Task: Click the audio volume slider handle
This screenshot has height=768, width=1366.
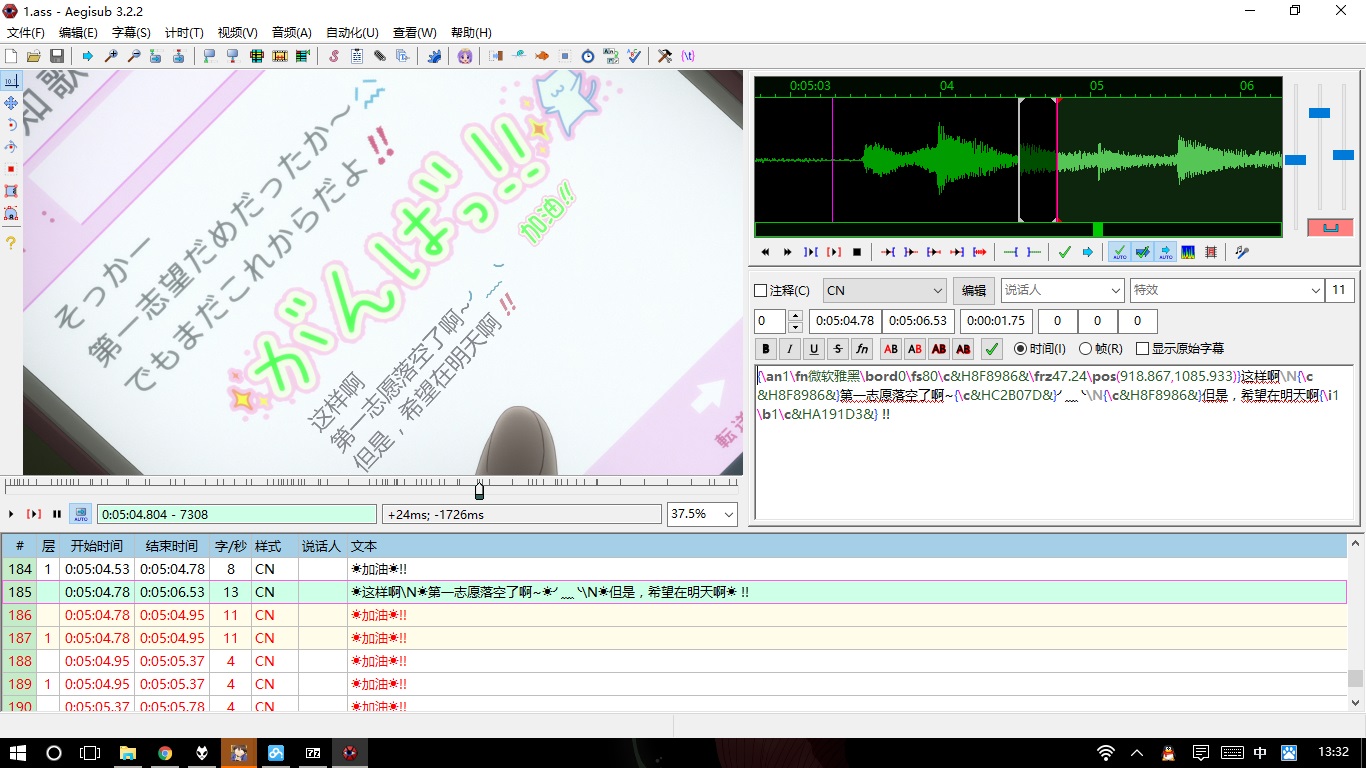Action: (x=1343, y=155)
